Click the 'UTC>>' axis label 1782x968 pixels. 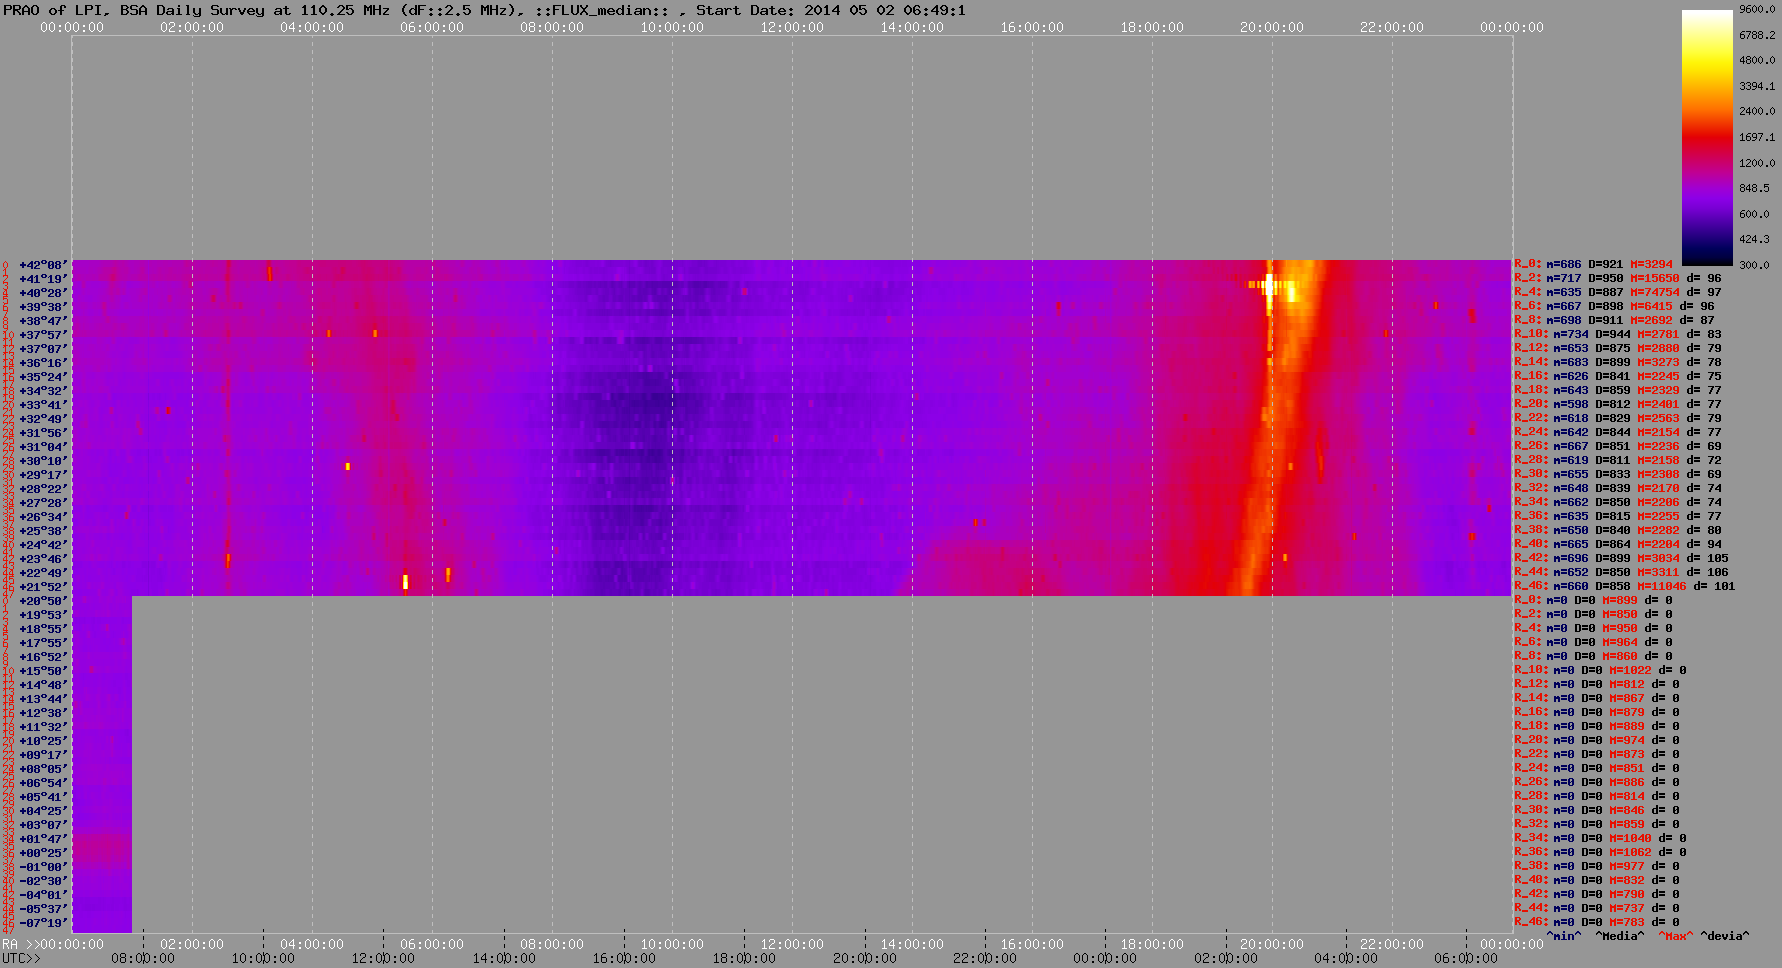pos(21,958)
